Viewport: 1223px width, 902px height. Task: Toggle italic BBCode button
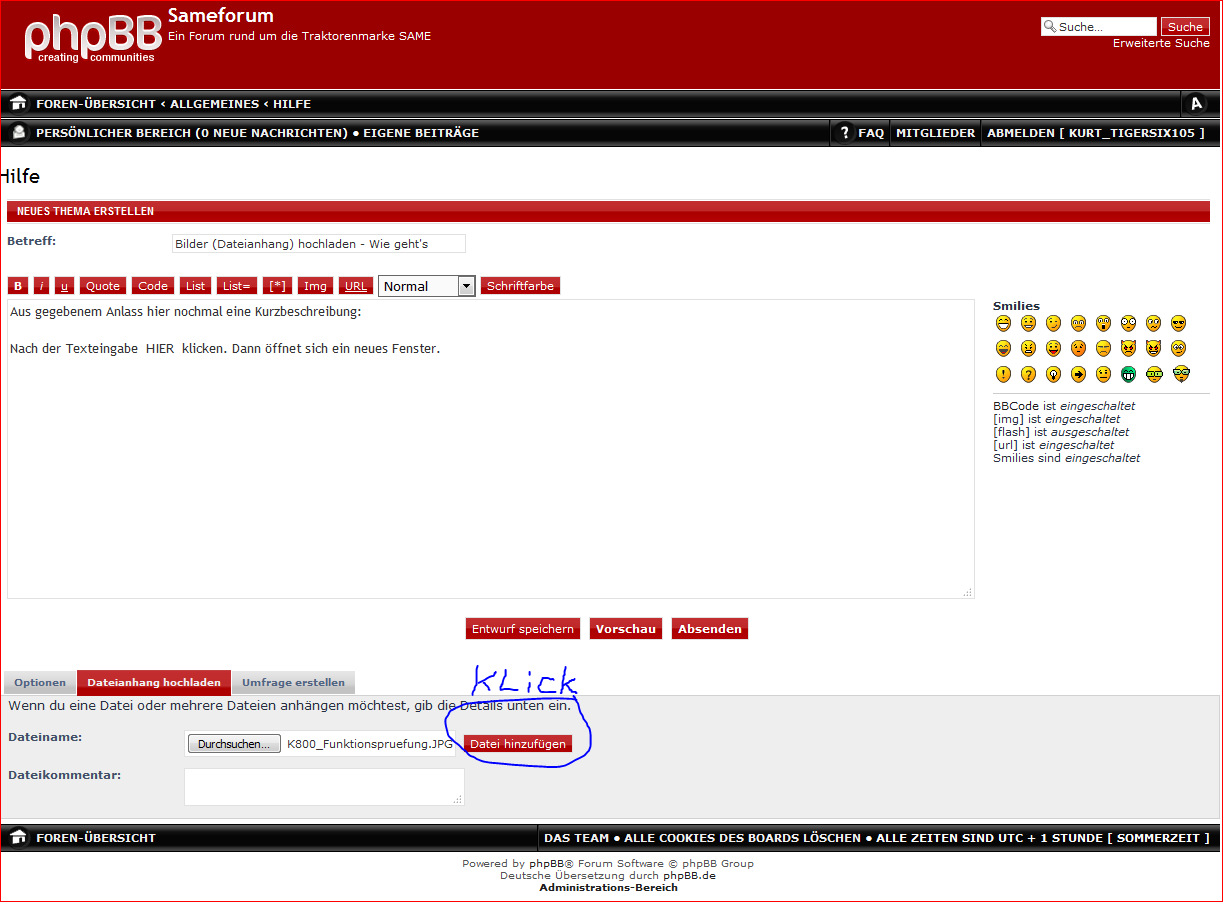pos(41,286)
